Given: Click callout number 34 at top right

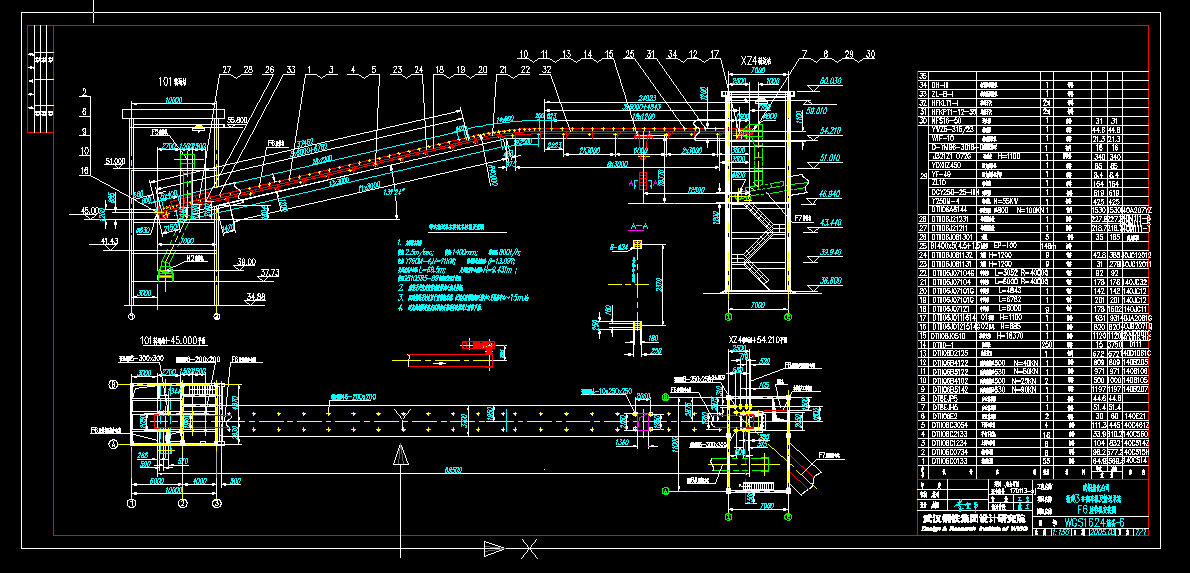Looking at the screenshot, I should [x=672, y=55].
